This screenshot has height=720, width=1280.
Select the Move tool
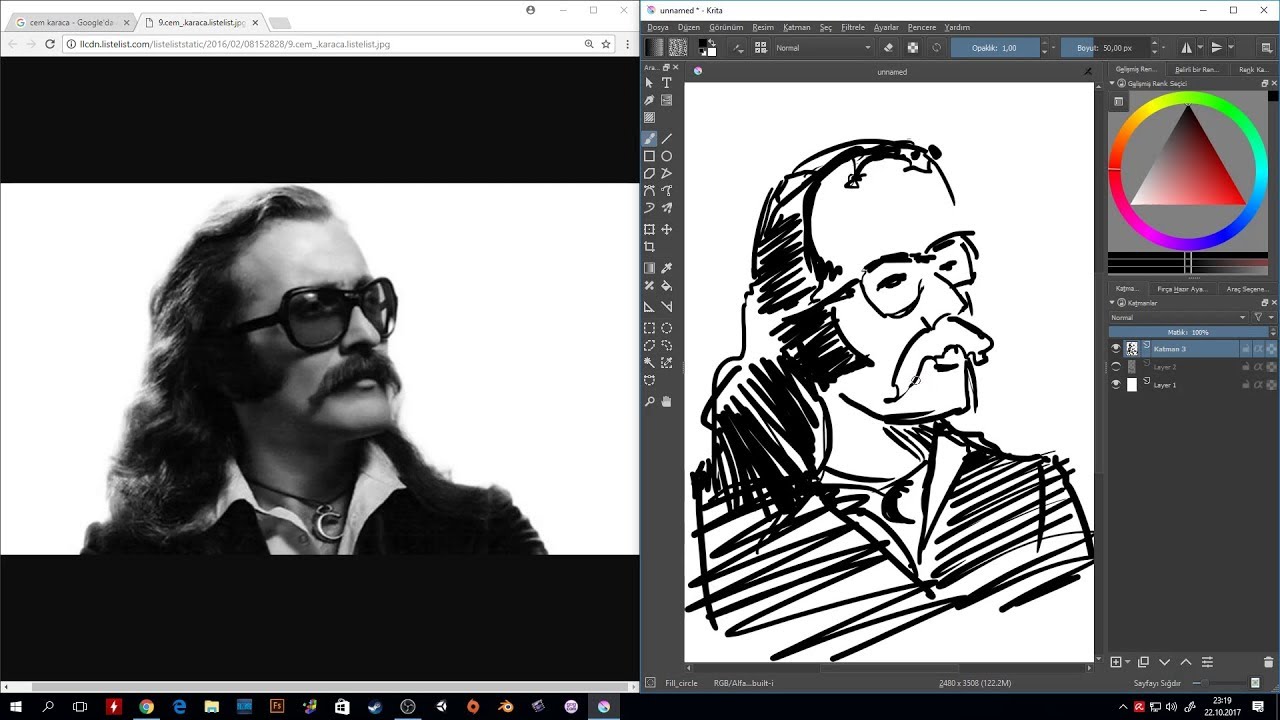(x=667, y=230)
